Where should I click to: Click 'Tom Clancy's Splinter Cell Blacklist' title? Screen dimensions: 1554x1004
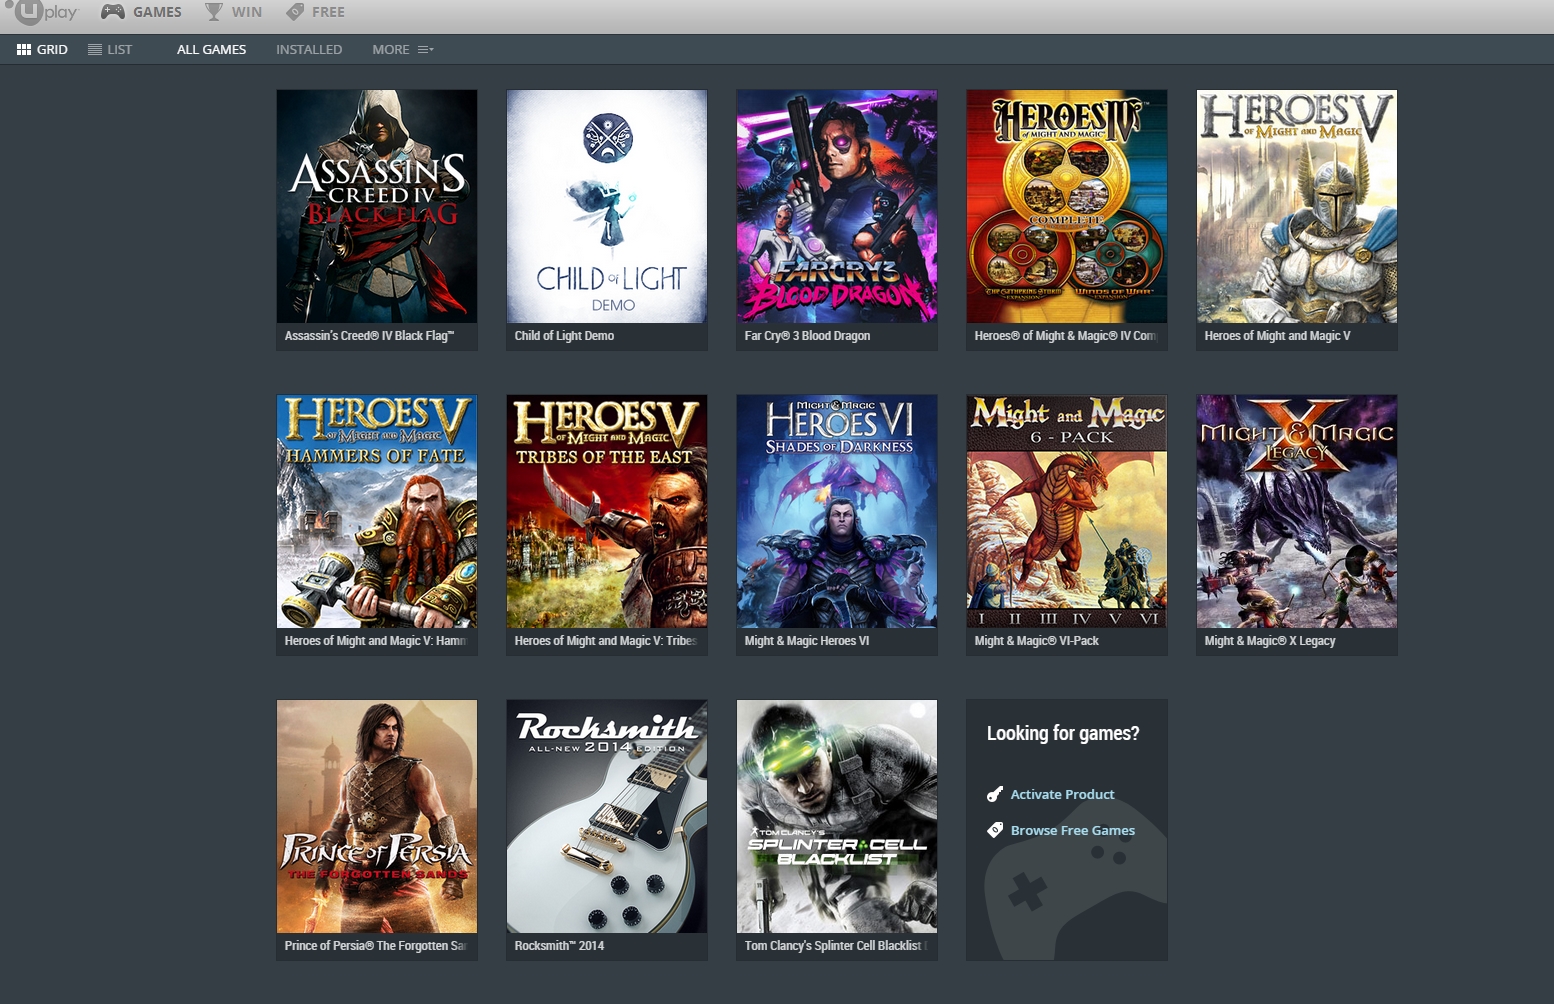[x=835, y=946]
